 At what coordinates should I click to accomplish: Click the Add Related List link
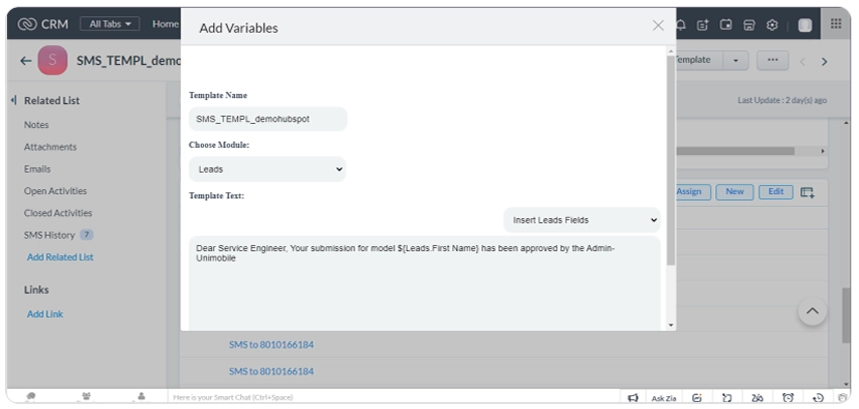[60, 257]
